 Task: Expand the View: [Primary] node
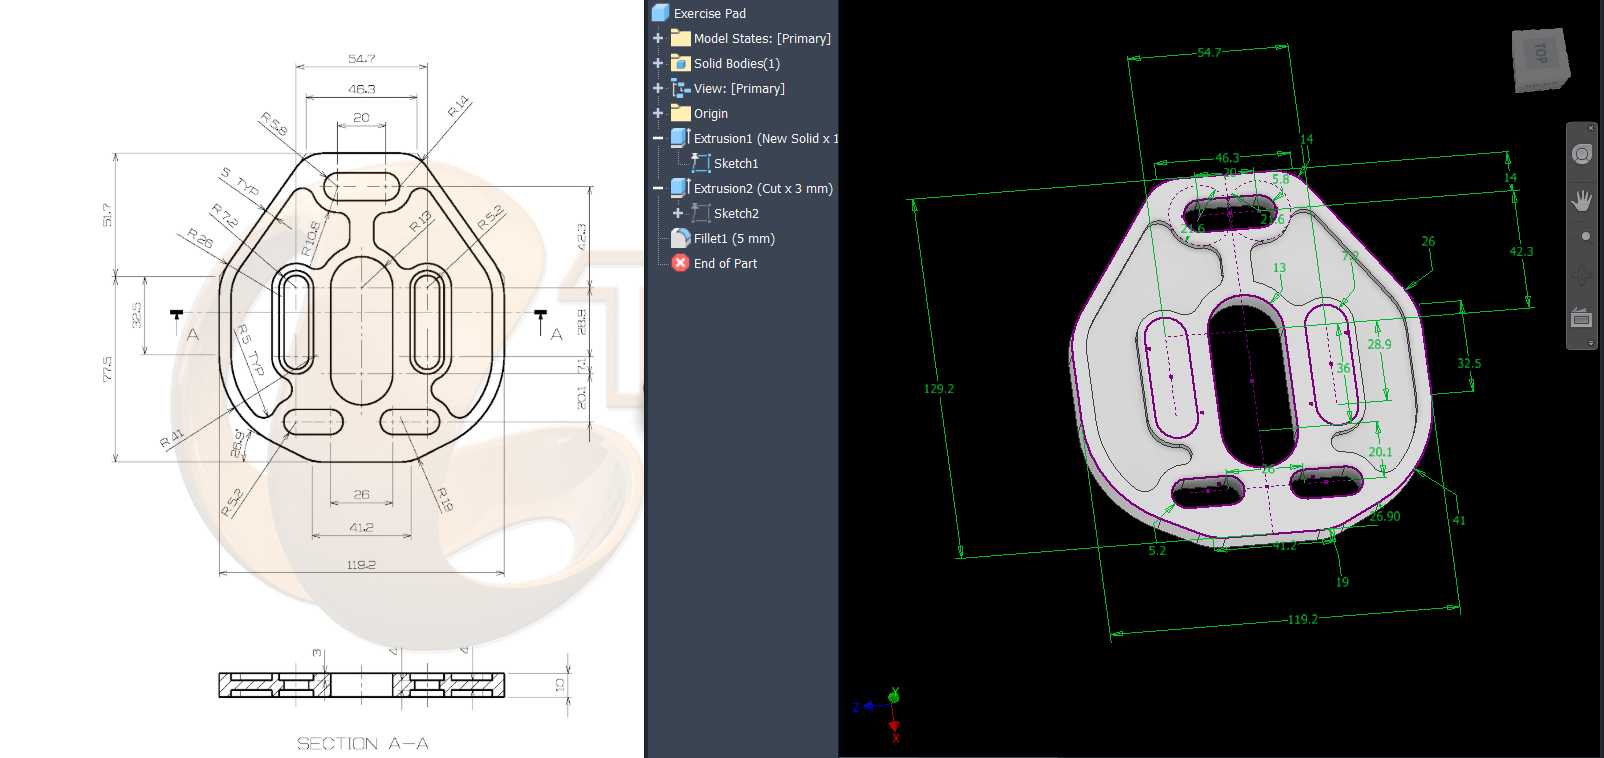coord(658,88)
